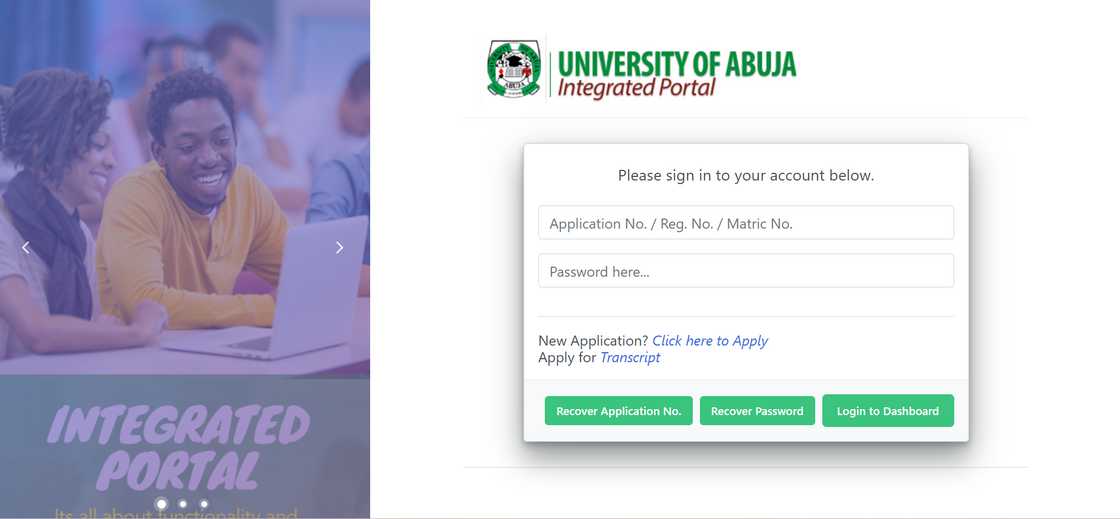This screenshot has height=519, width=1120.
Task: Click the 'Please sign in to your account' heading
Action: [745, 175]
